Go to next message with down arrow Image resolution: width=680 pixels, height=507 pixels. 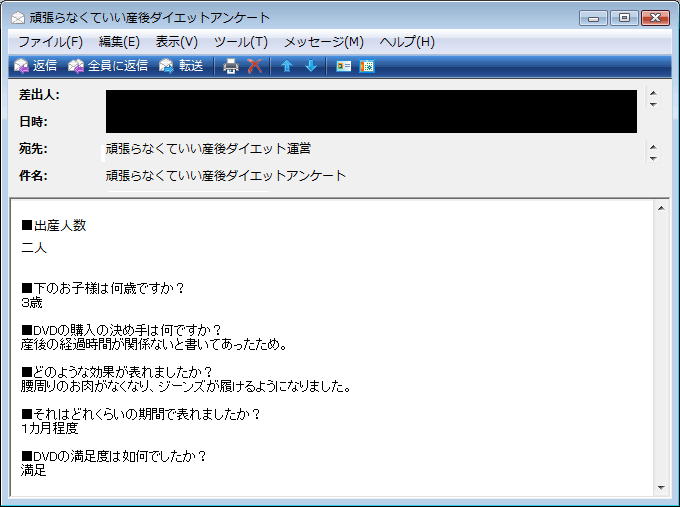[x=311, y=66]
